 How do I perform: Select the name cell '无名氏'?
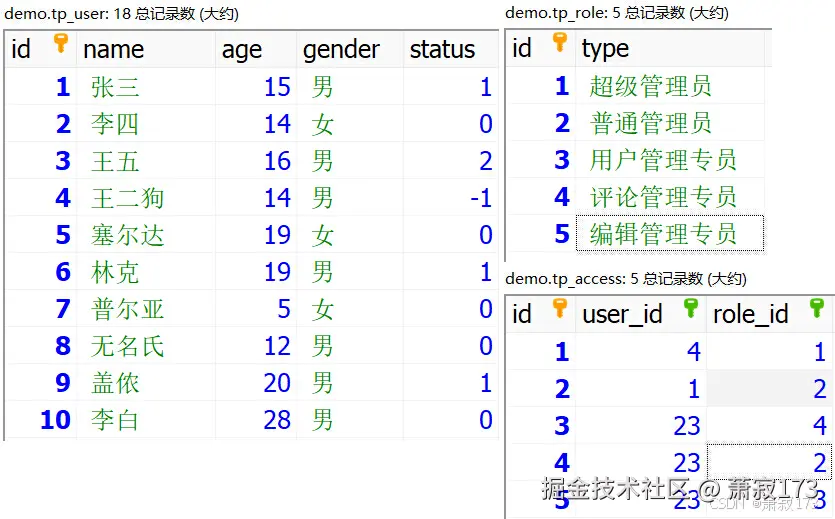tap(146, 345)
